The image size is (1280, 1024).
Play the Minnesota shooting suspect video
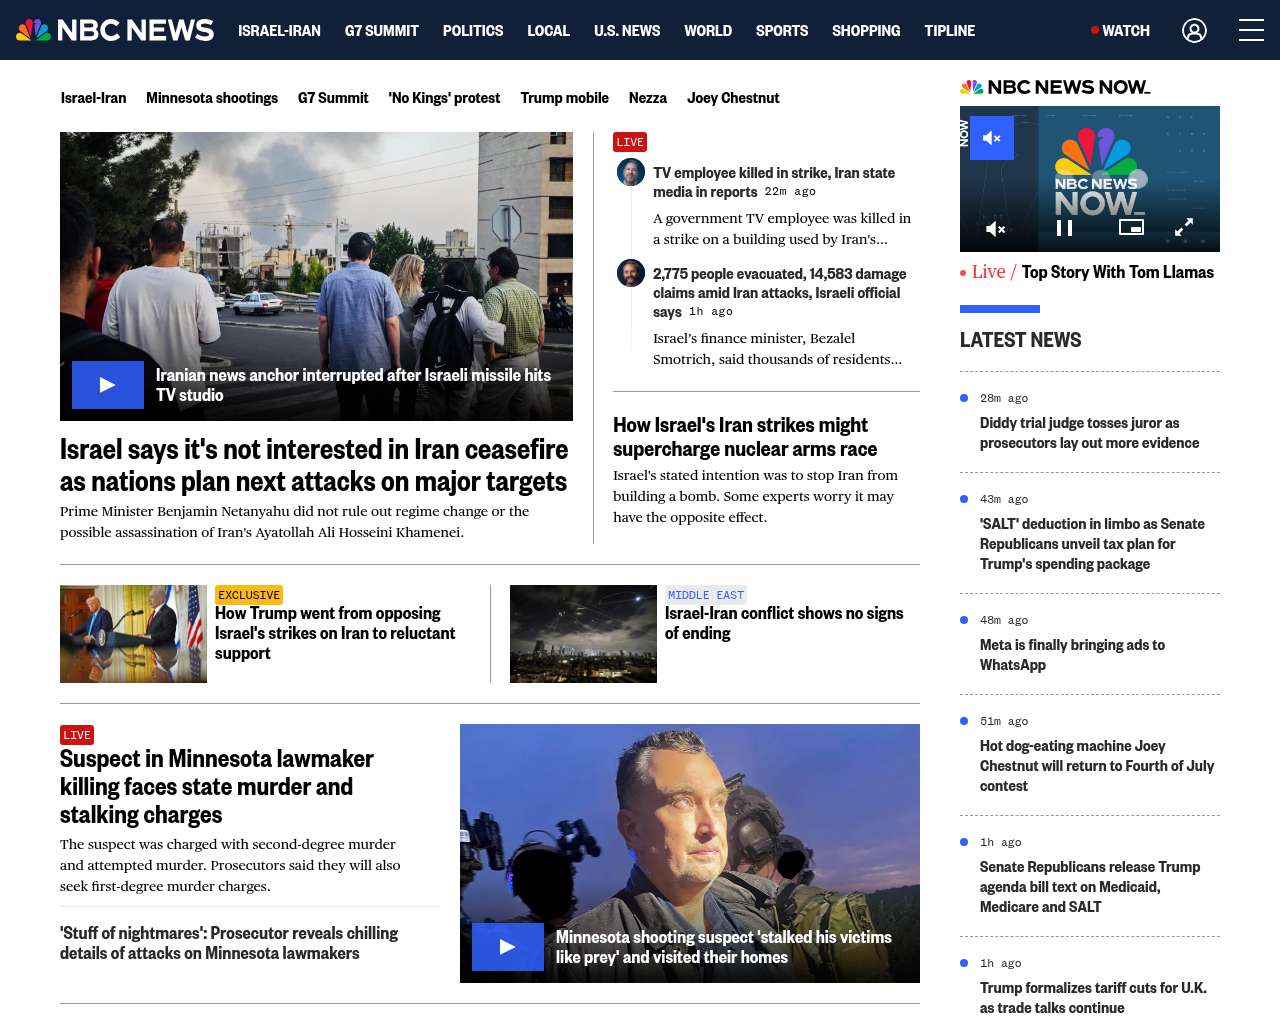(x=508, y=947)
